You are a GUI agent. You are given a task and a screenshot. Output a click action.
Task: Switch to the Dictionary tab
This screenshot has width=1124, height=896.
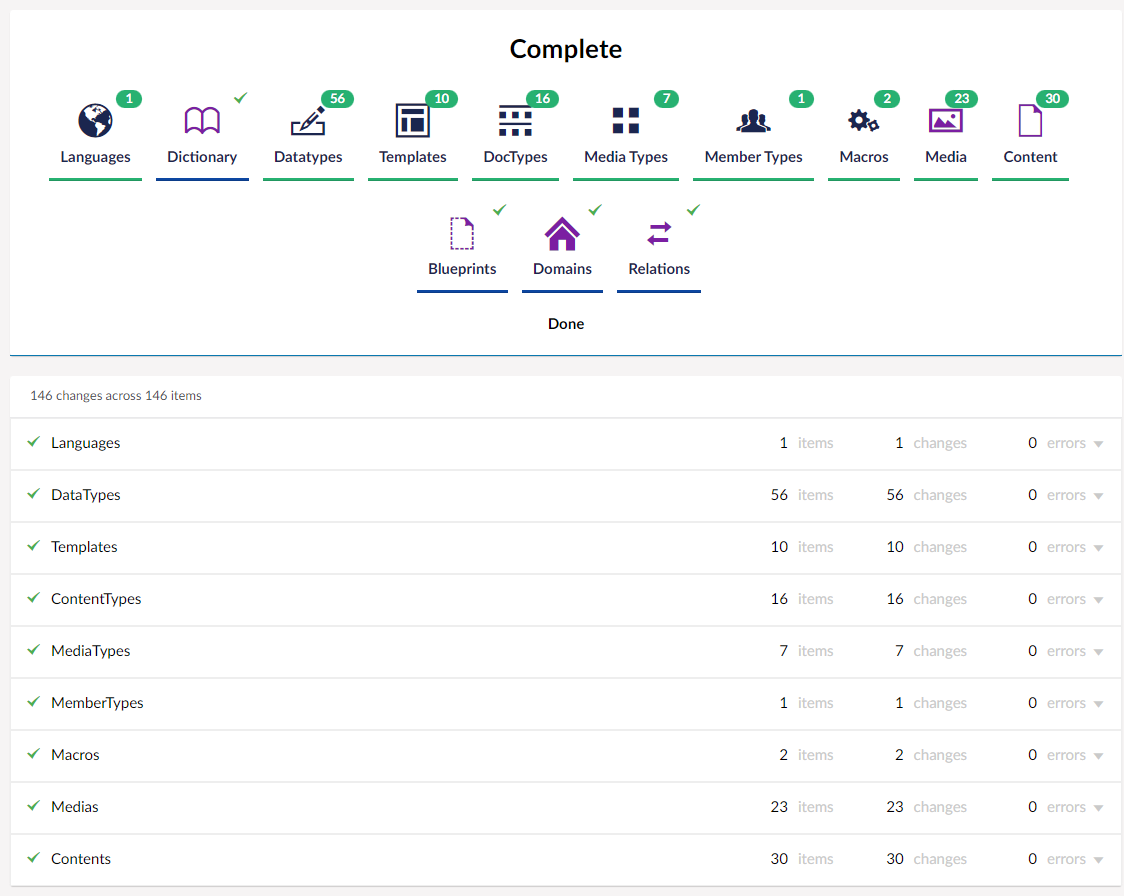202,157
